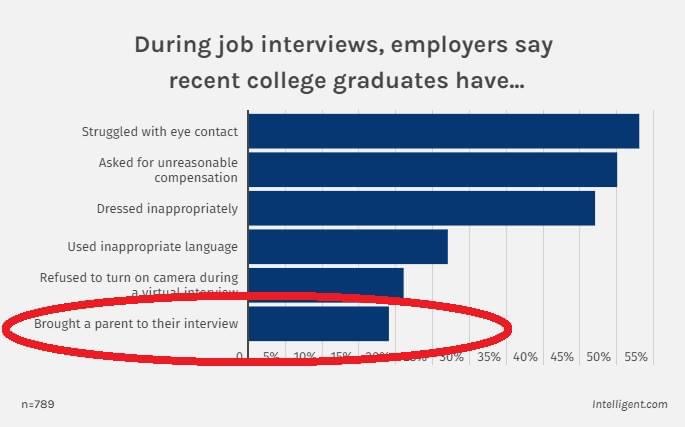Select the 'Used inappropriate language' bar
This screenshot has height=427, width=685.
tap(348, 246)
